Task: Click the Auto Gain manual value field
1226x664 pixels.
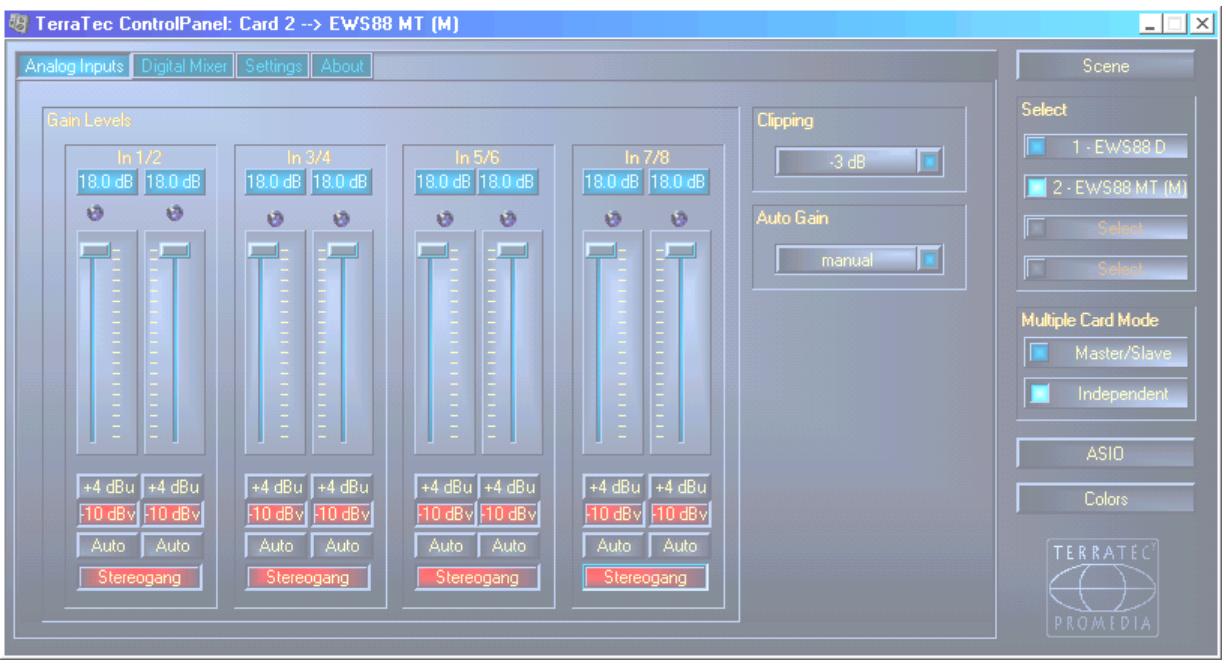Action: [847, 260]
